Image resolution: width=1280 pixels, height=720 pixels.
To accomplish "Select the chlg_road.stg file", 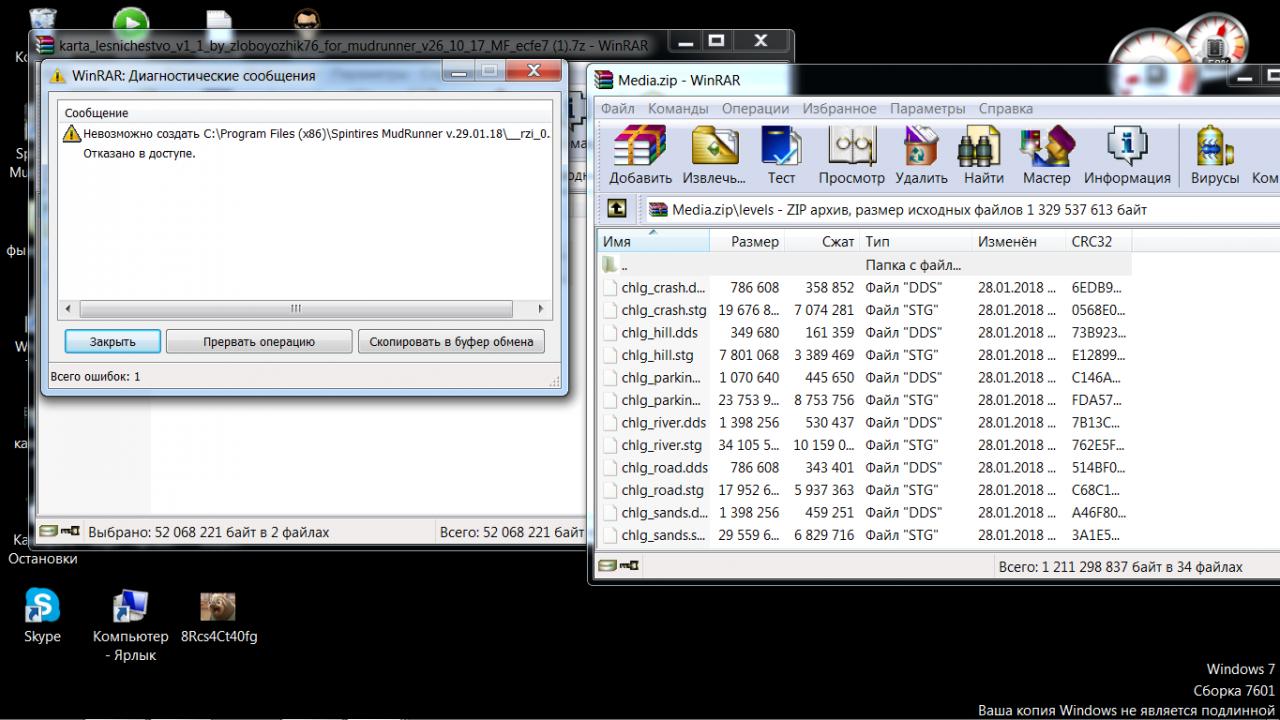I will click(x=865, y=490).
